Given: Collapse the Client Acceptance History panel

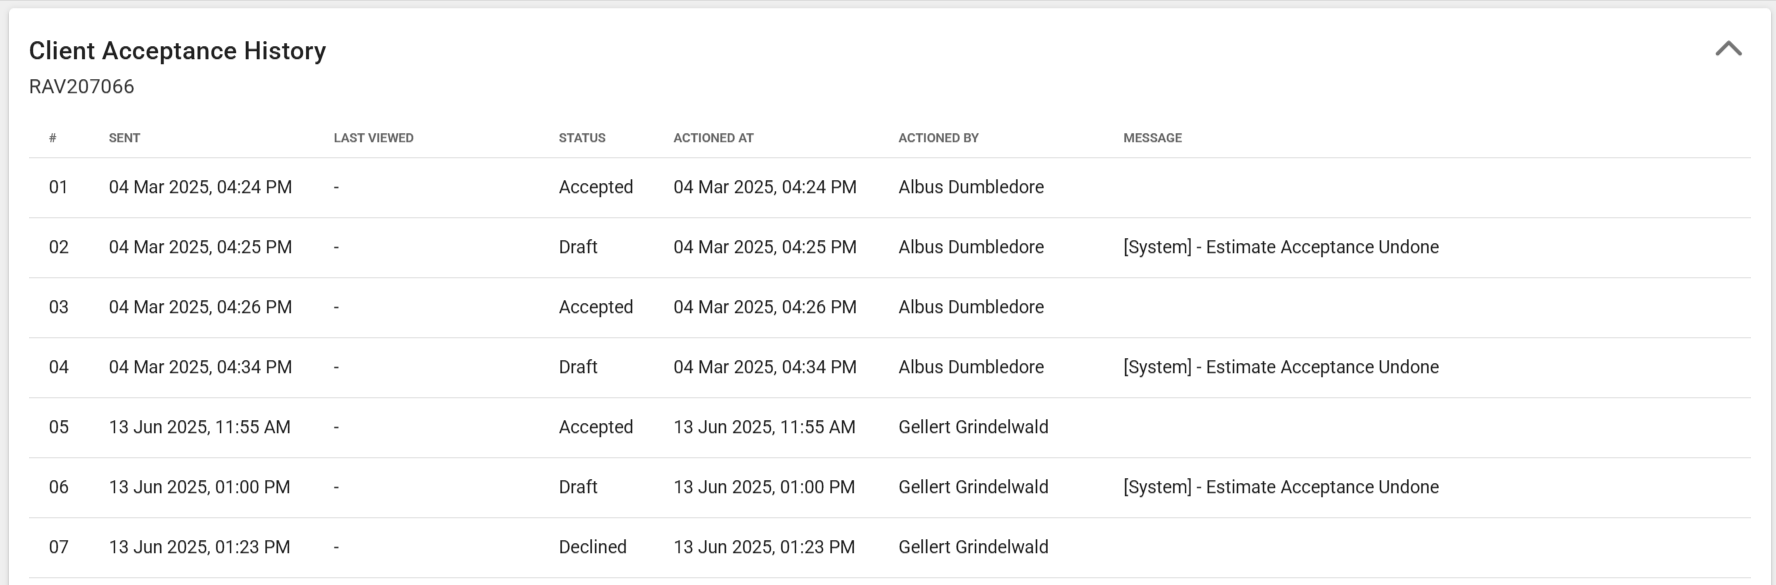Looking at the screenshot, I should (x=1728, y=49).
